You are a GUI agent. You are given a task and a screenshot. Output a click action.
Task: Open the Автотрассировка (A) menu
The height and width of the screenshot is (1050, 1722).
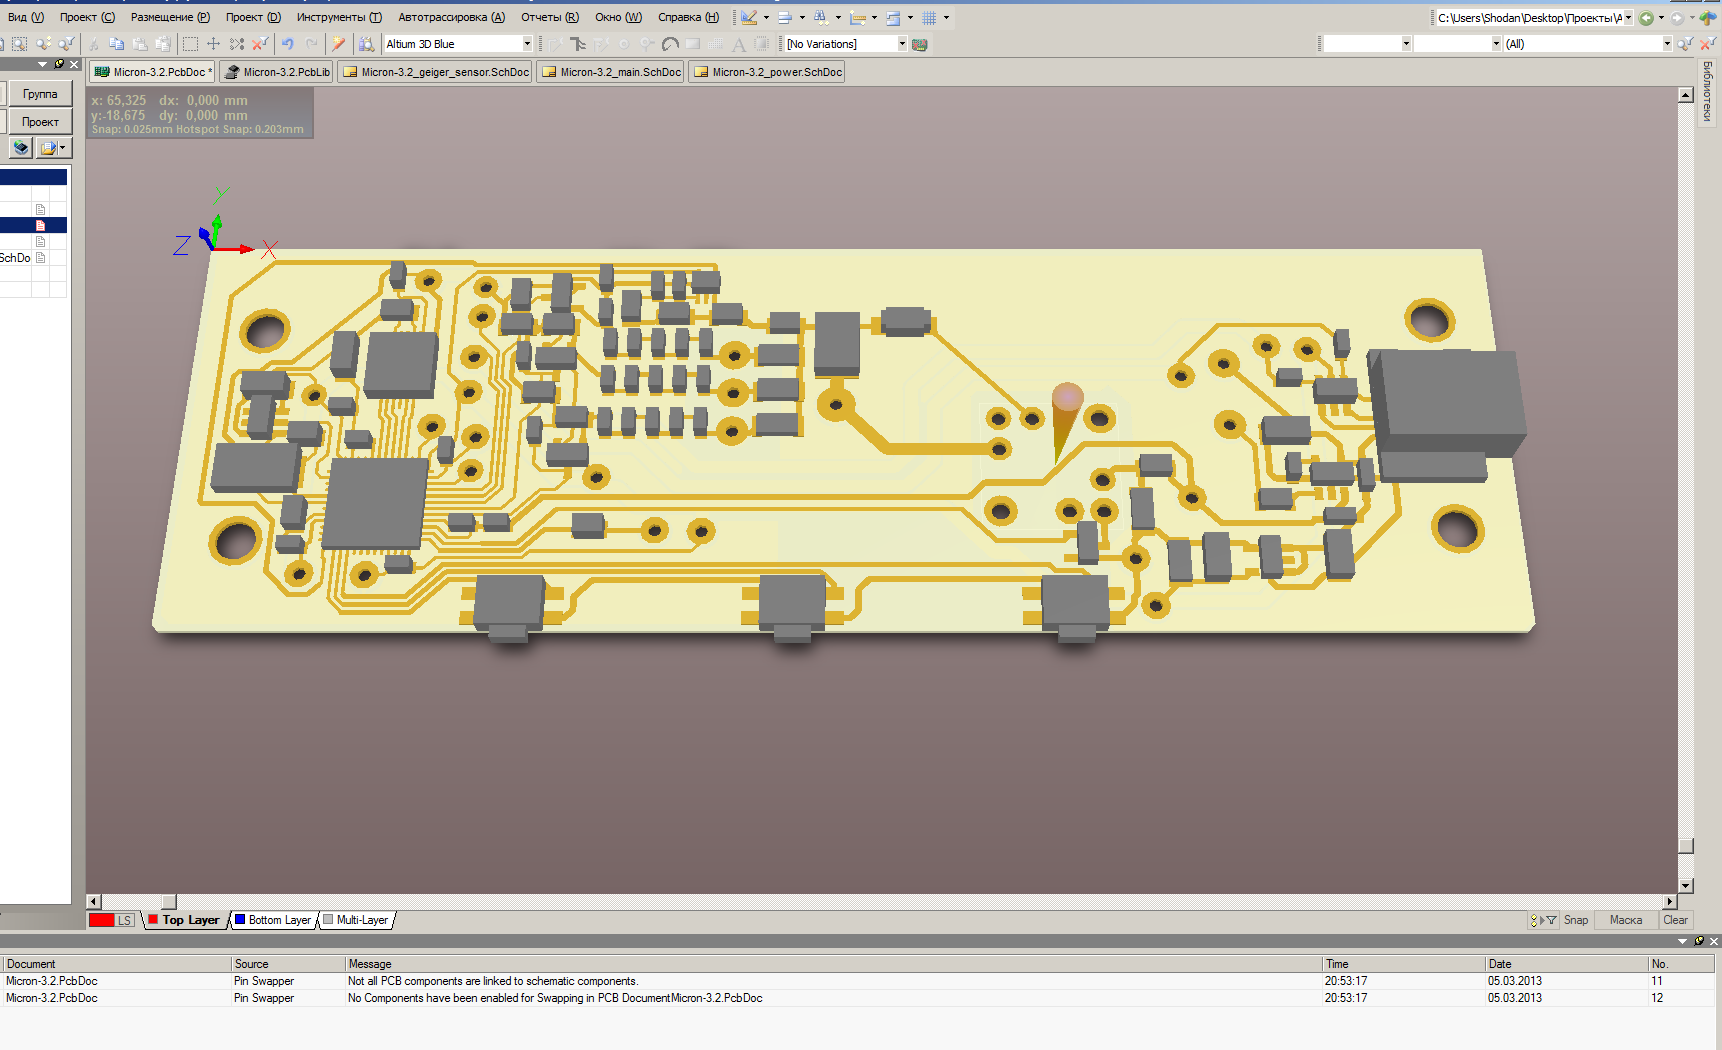pos(451,17)
